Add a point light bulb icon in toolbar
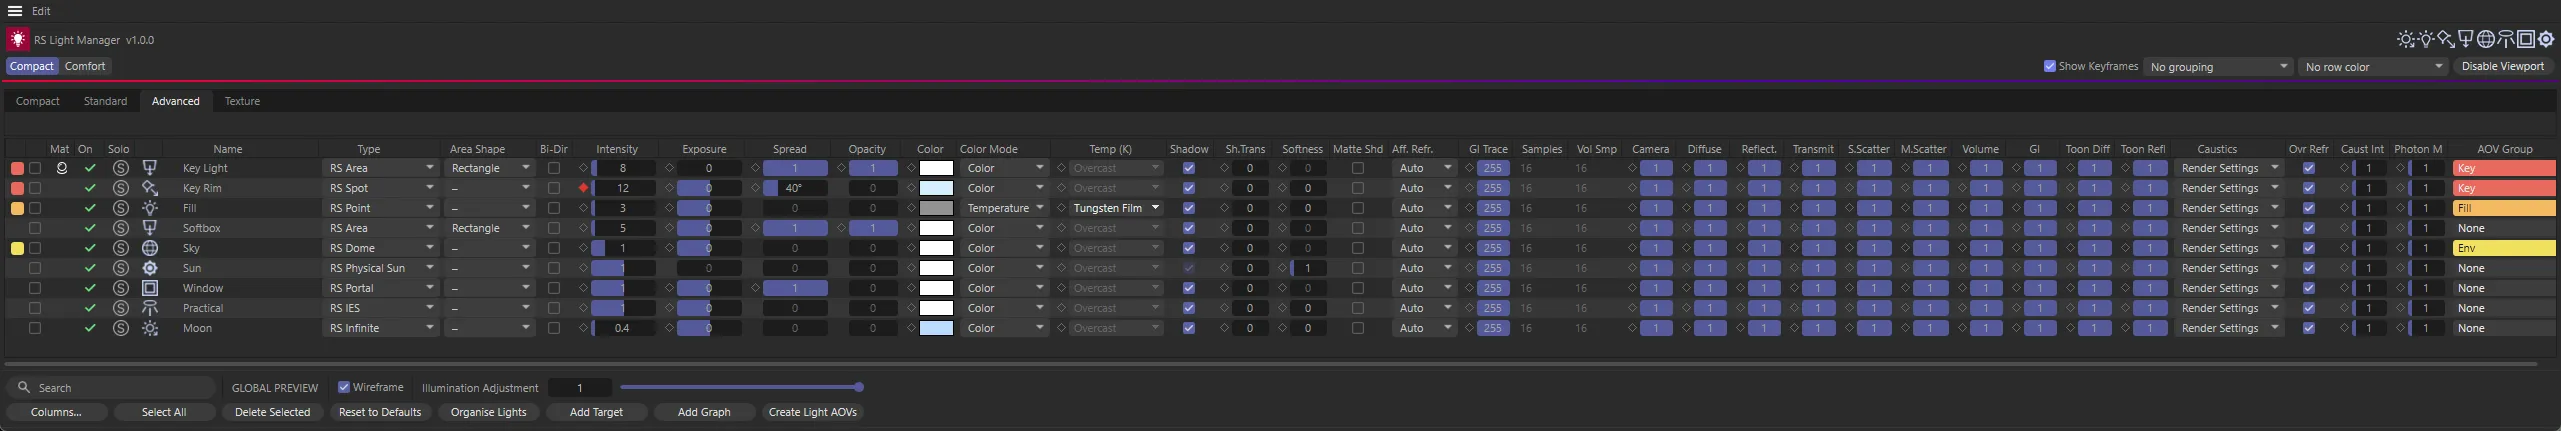The height and width of the screenshot is (431, 2561). pyautogui.click(x=2426, y=40)
